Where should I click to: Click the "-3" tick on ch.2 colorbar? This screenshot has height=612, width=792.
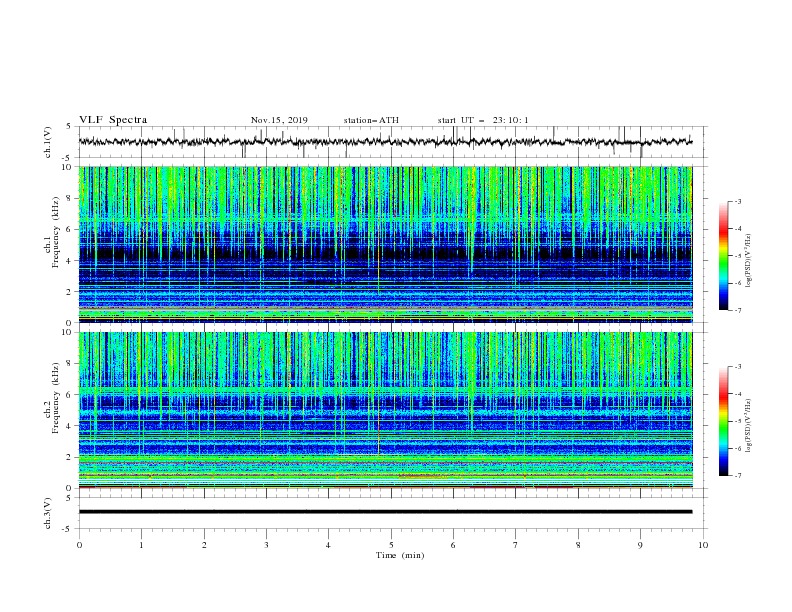[x=737, y=367]
